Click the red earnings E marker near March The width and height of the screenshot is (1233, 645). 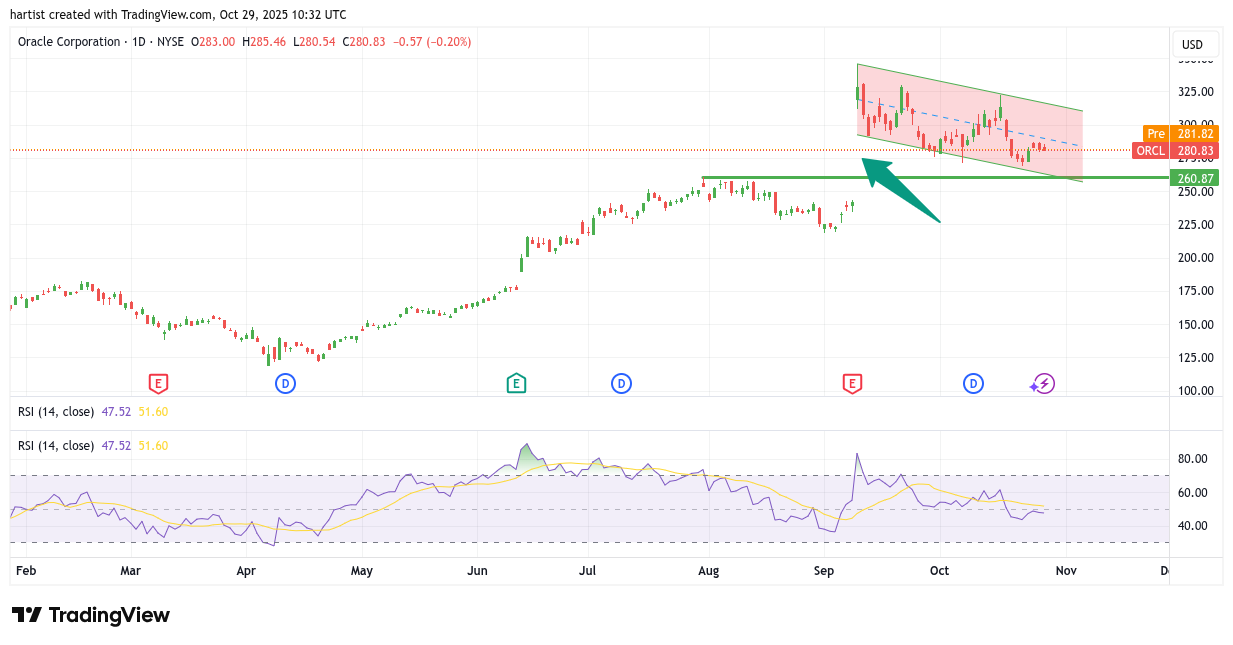click(x=158, y=383)
